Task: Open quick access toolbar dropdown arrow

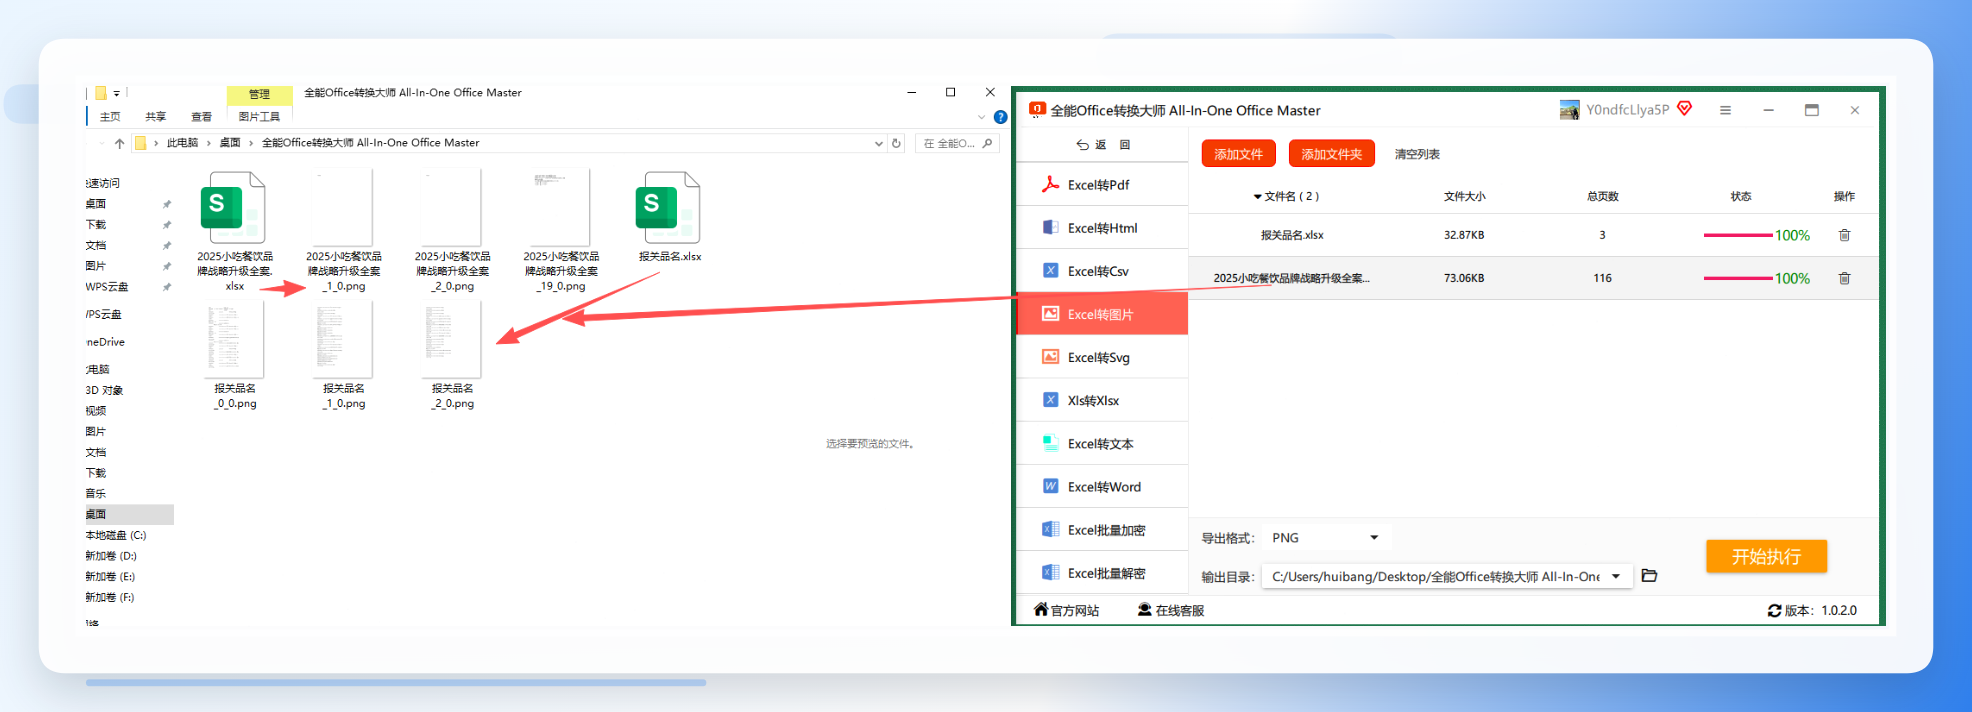Action: [116, 93]
